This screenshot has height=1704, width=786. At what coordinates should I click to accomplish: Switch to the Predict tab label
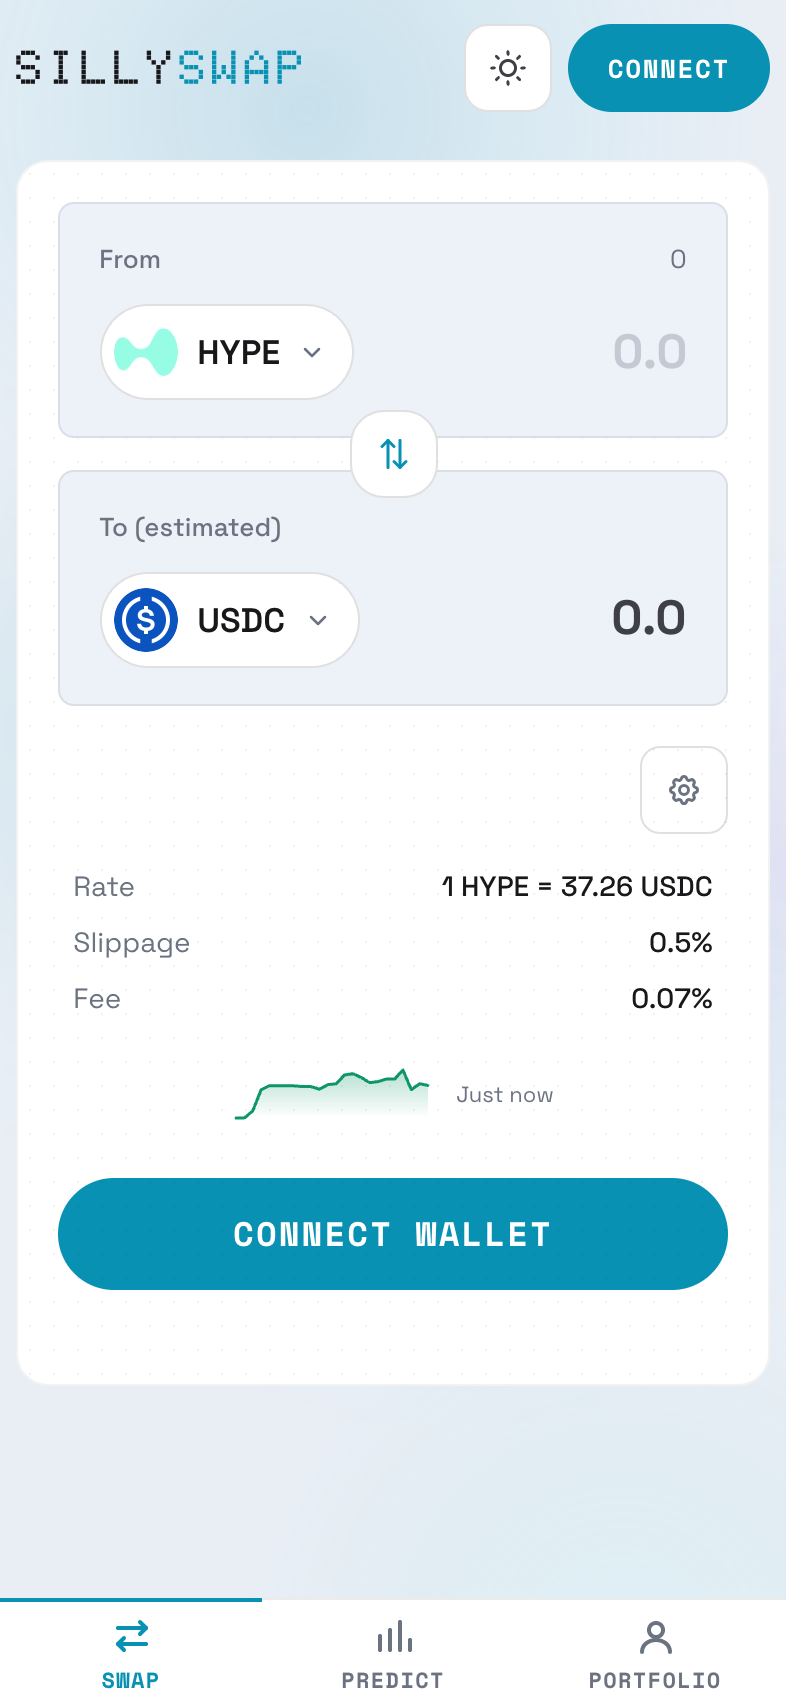(x=392, y=1680)
